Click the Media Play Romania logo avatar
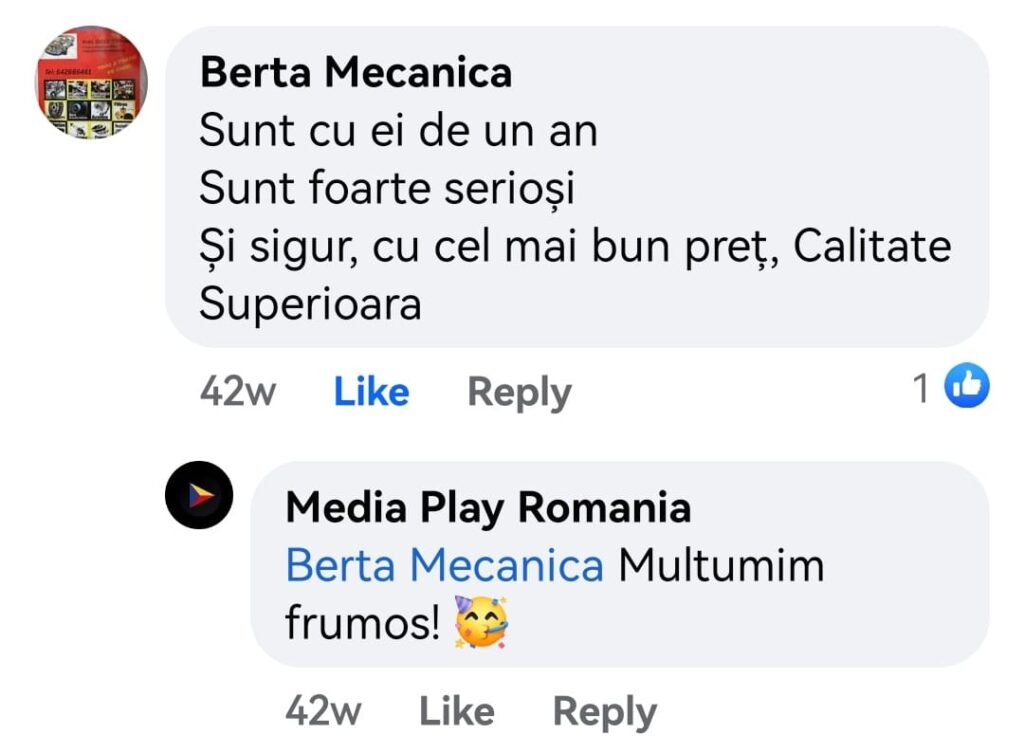The width and height of the screenshot is (1024, 753). point(199,495)
